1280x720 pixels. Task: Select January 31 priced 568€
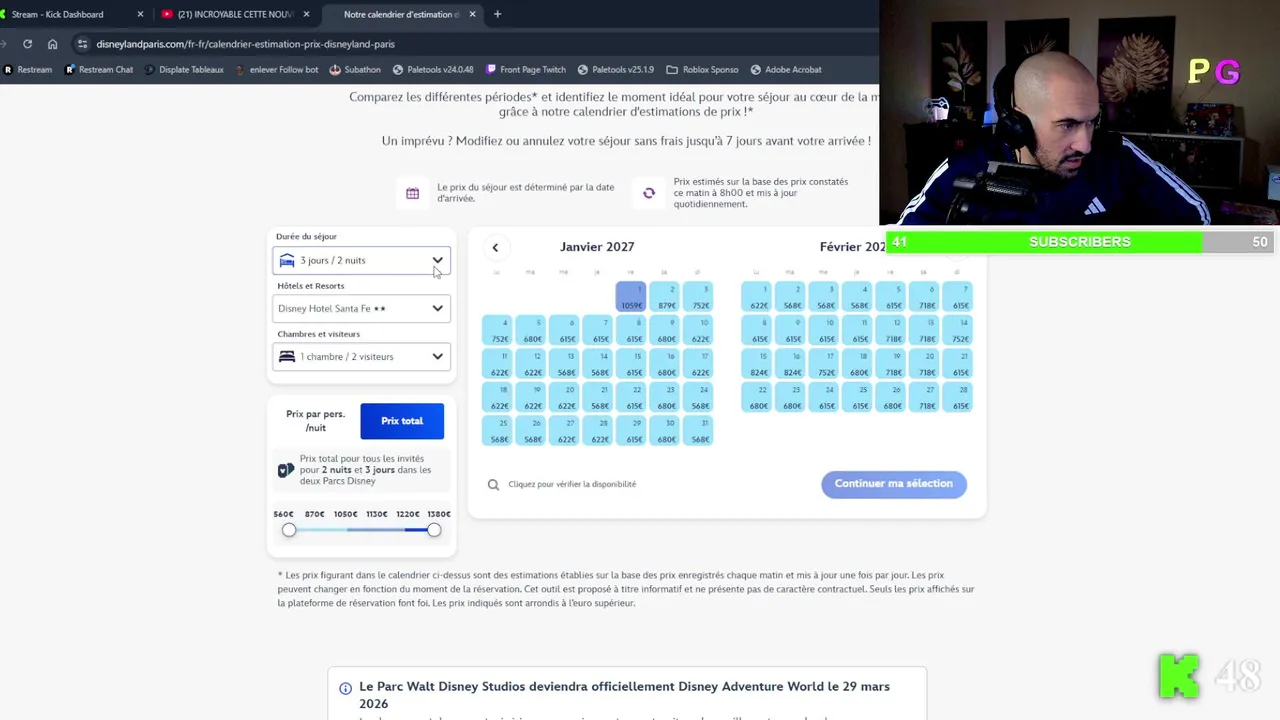698,431
